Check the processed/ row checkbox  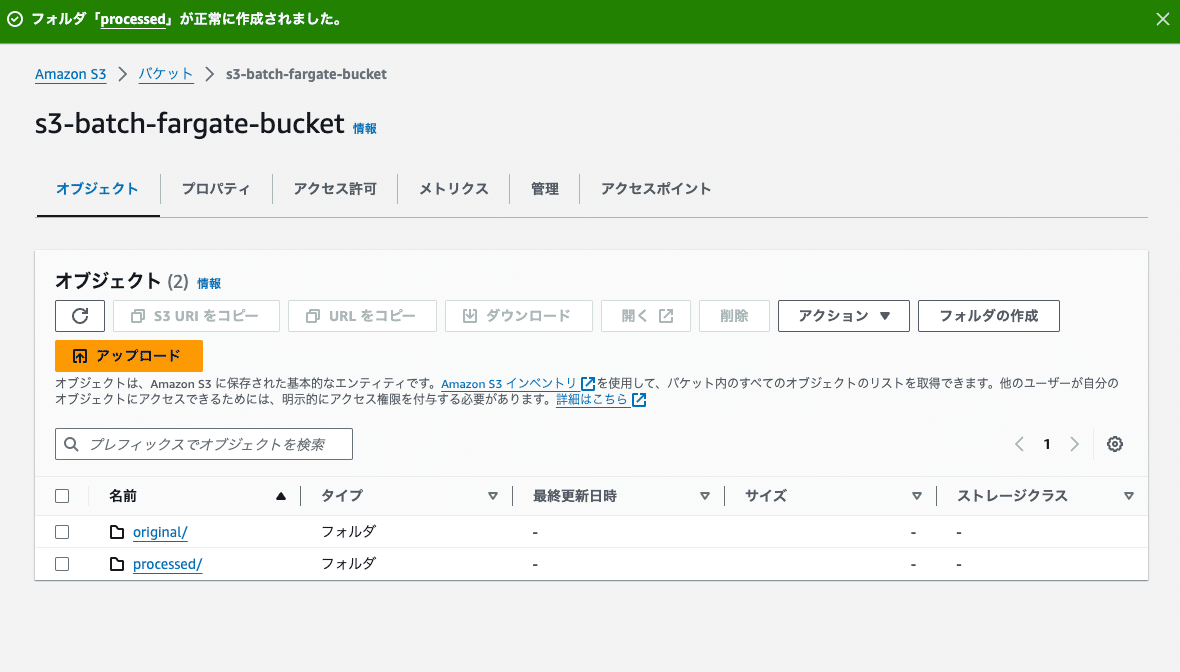tap(62, 564)
